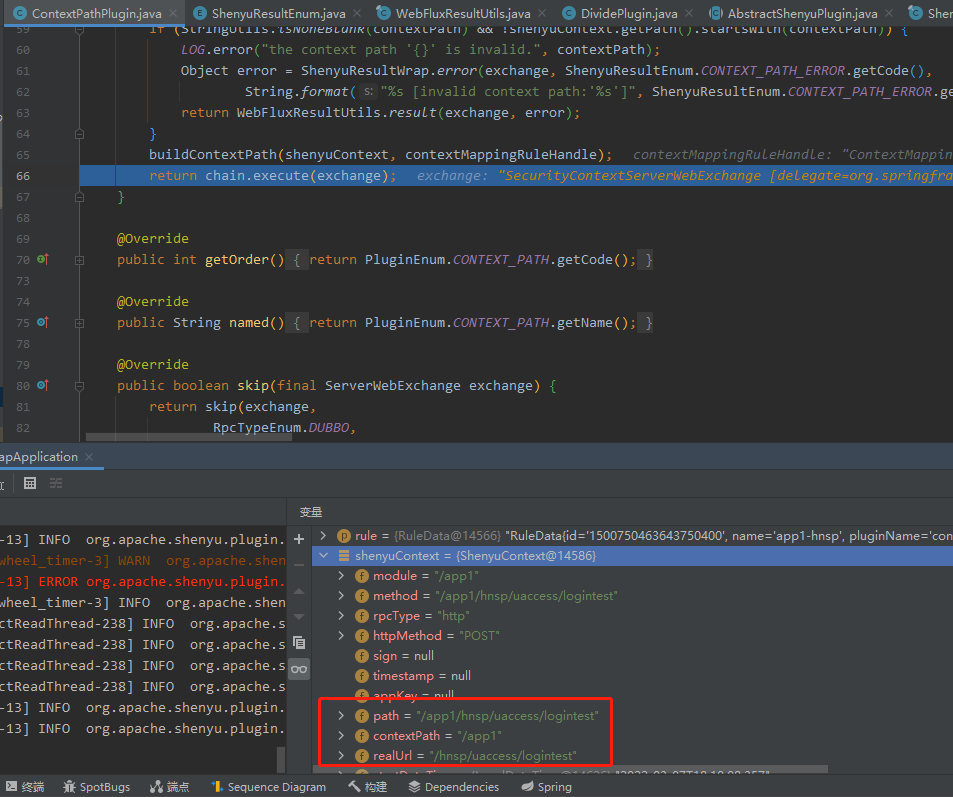Expand the module field node
The image size is (953, 797).
click(x=341, y=576)
